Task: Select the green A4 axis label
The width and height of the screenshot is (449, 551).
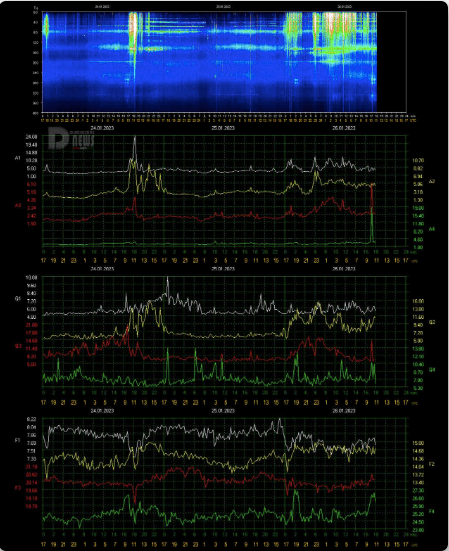Action: coord(432,229)
